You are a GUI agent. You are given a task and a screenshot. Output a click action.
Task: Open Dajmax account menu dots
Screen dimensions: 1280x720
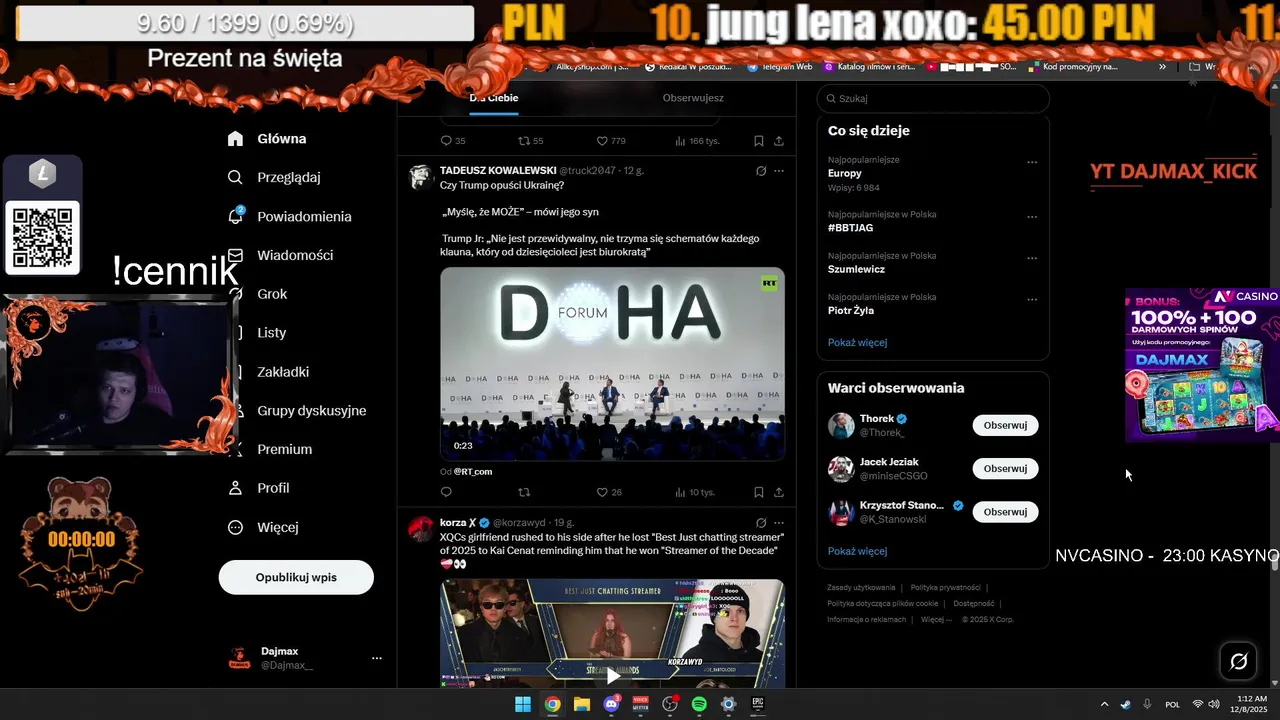(x=377, y=658)
